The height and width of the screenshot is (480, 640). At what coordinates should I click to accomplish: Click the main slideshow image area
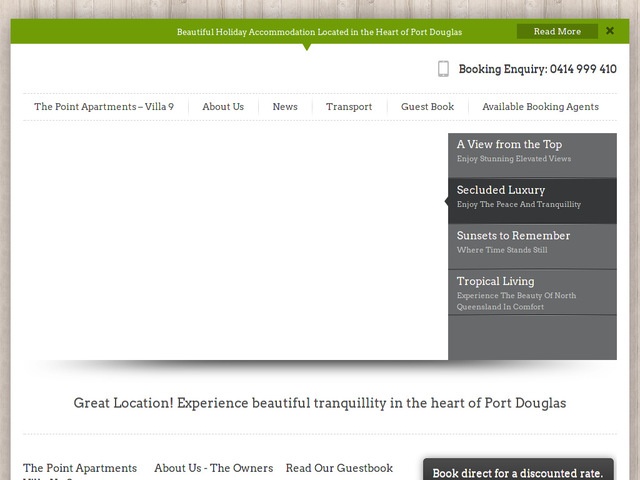pyautogui.click(x=235, y=246)
